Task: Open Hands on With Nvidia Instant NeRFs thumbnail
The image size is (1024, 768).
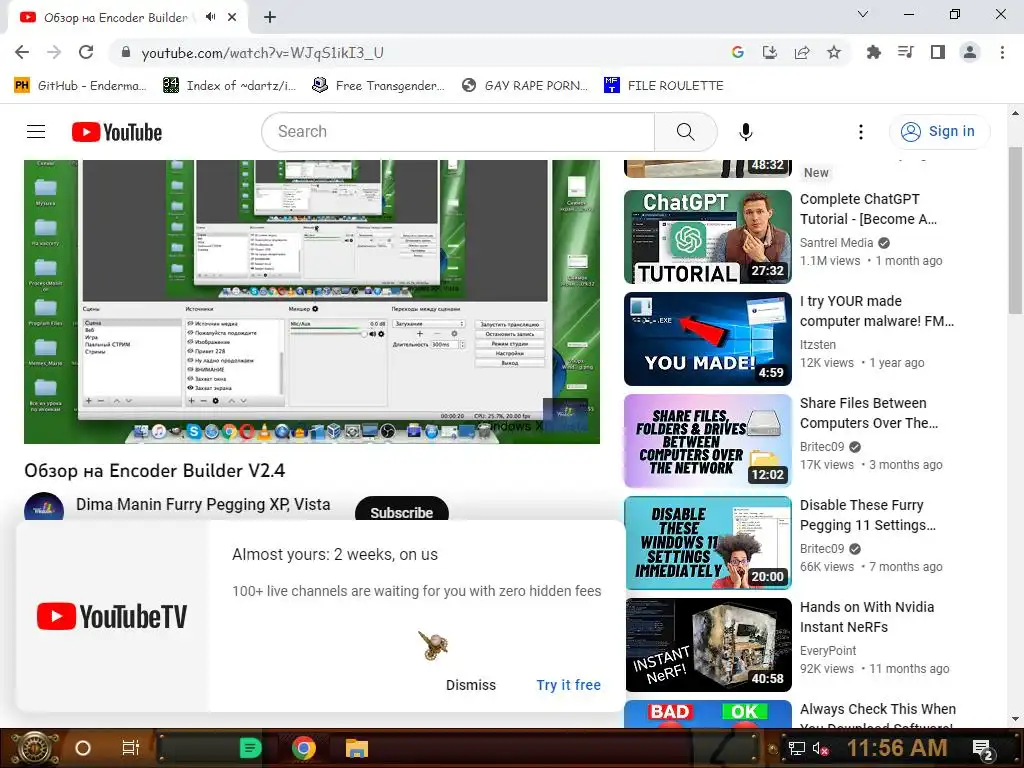Action: click(x=708, y=645)
